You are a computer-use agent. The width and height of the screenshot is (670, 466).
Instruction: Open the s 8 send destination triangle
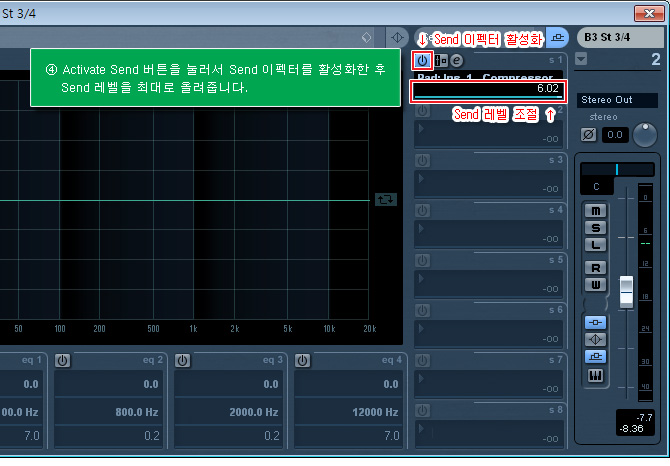coord(421,428)
